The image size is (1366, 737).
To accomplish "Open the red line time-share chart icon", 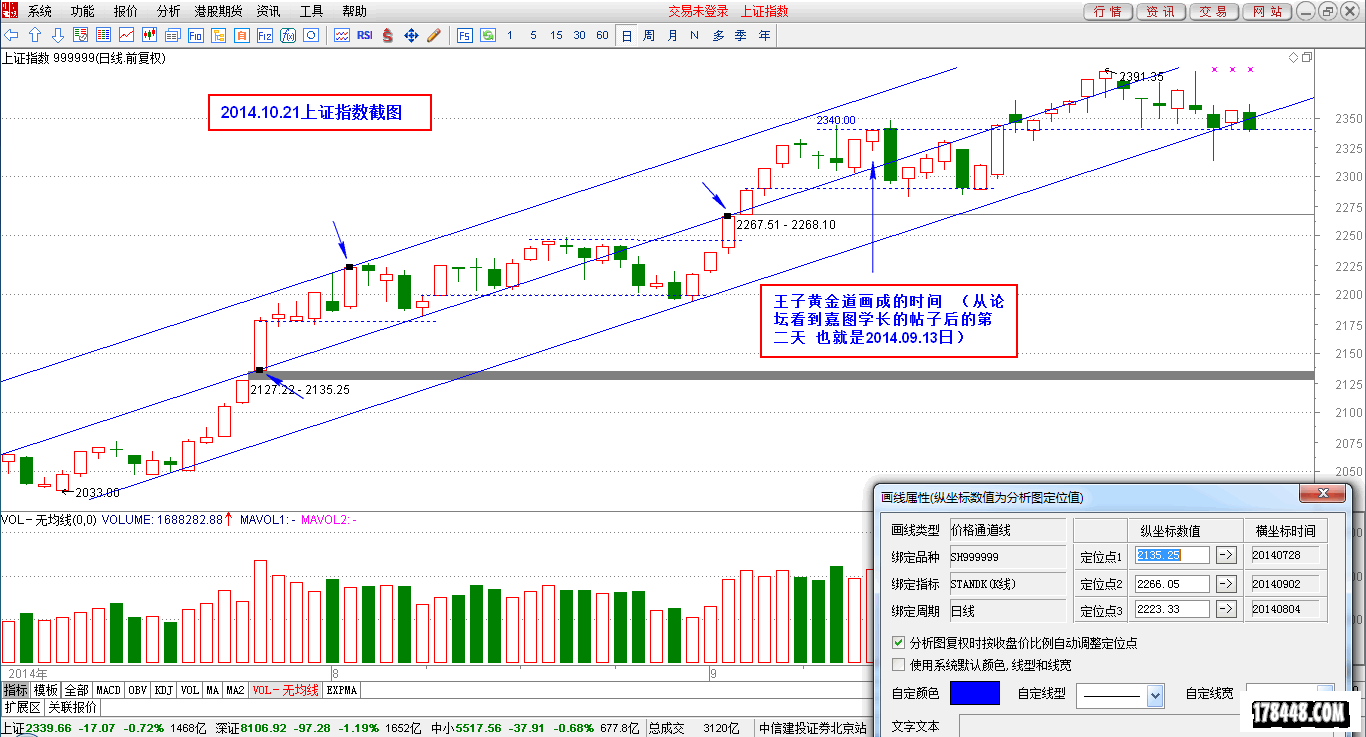I will tap(126, 35).
